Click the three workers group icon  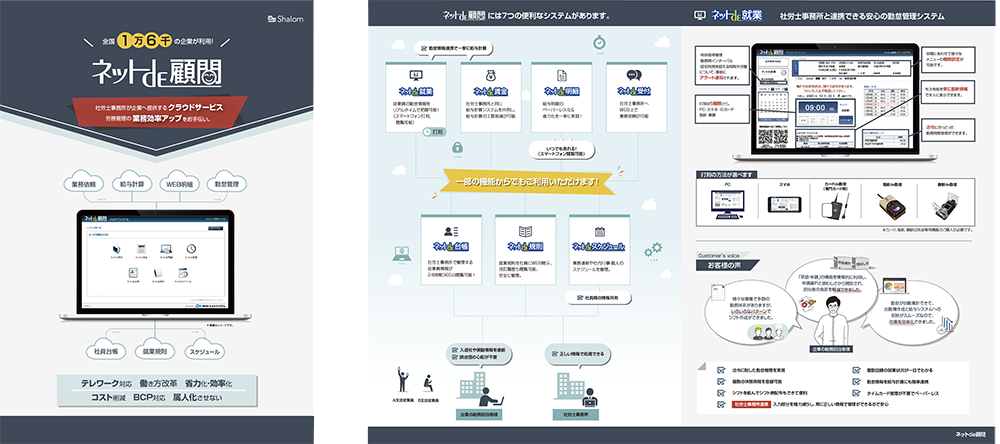pyautogui.click(x=769, y=333)
